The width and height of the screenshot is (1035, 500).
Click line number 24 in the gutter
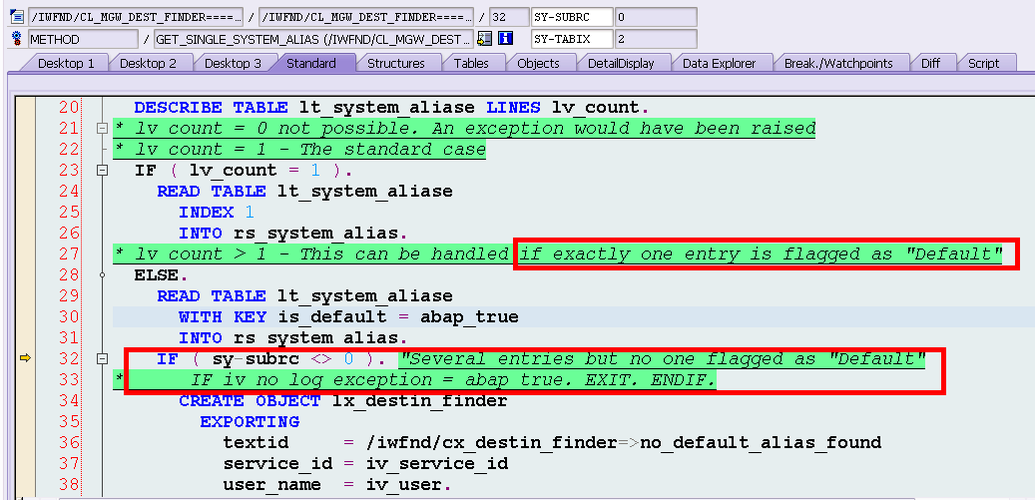click(x=68, y=192)
